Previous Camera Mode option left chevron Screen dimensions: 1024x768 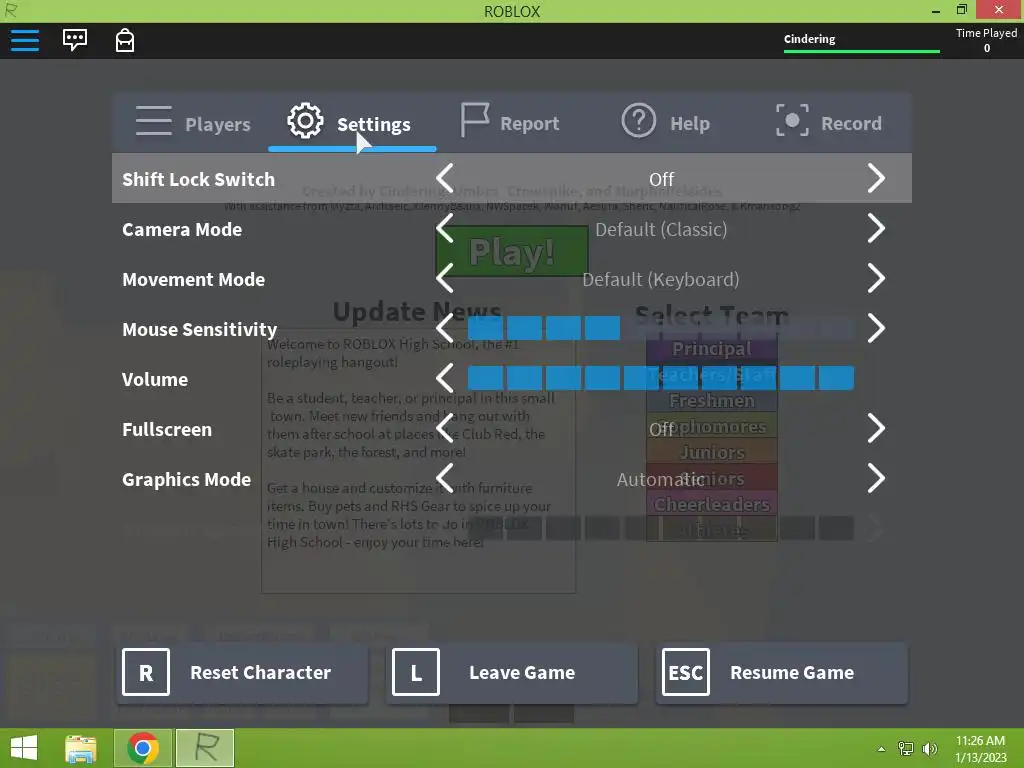coord(445,229)
